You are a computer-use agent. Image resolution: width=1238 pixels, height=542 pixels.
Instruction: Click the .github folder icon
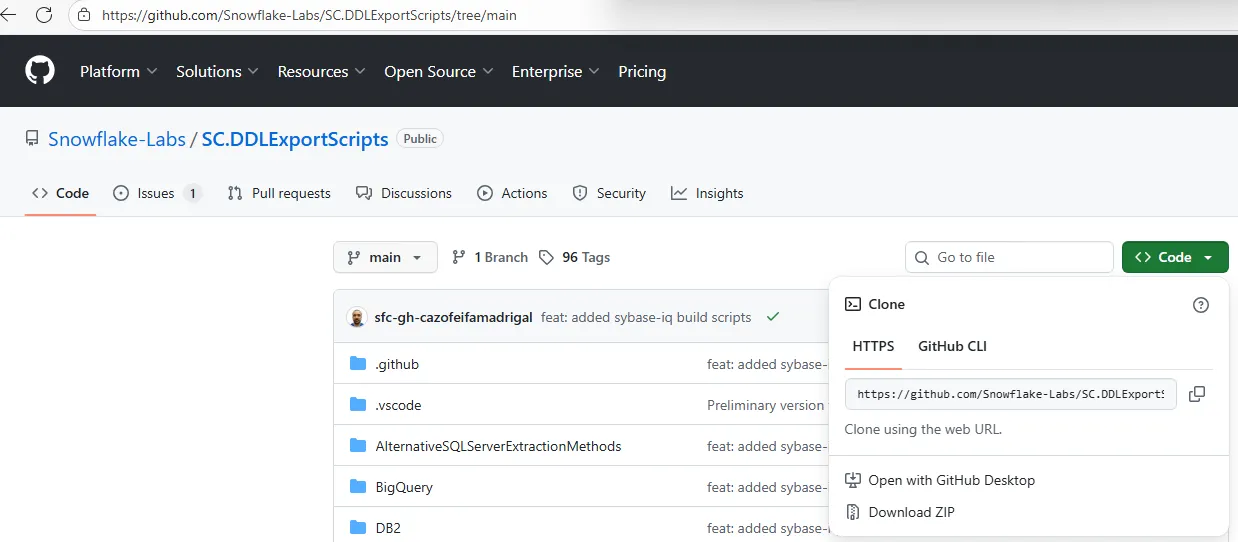pyautogui.click(x=358, y=364)
